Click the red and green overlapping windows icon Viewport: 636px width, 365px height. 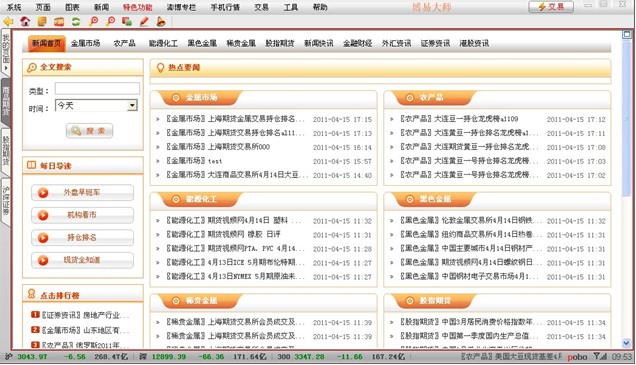click(x=127, y=21)
